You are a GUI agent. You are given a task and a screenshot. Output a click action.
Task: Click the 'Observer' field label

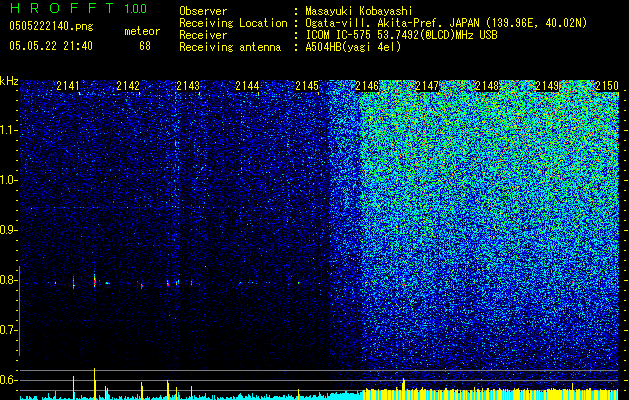click(203, 11)
